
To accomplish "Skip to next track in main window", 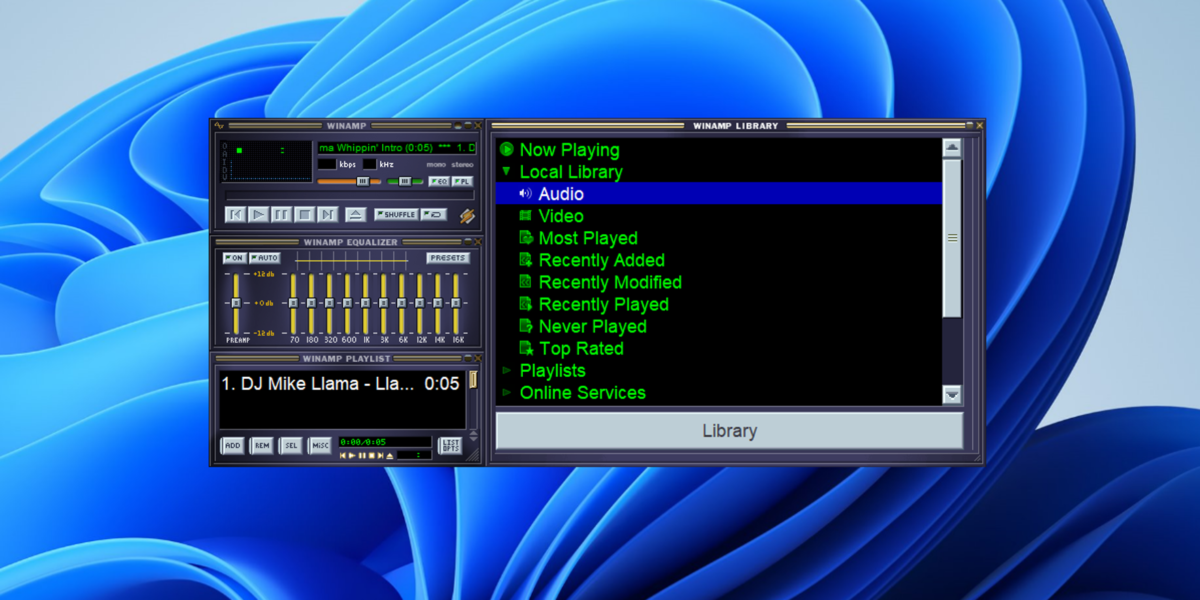I will point(328,214).
